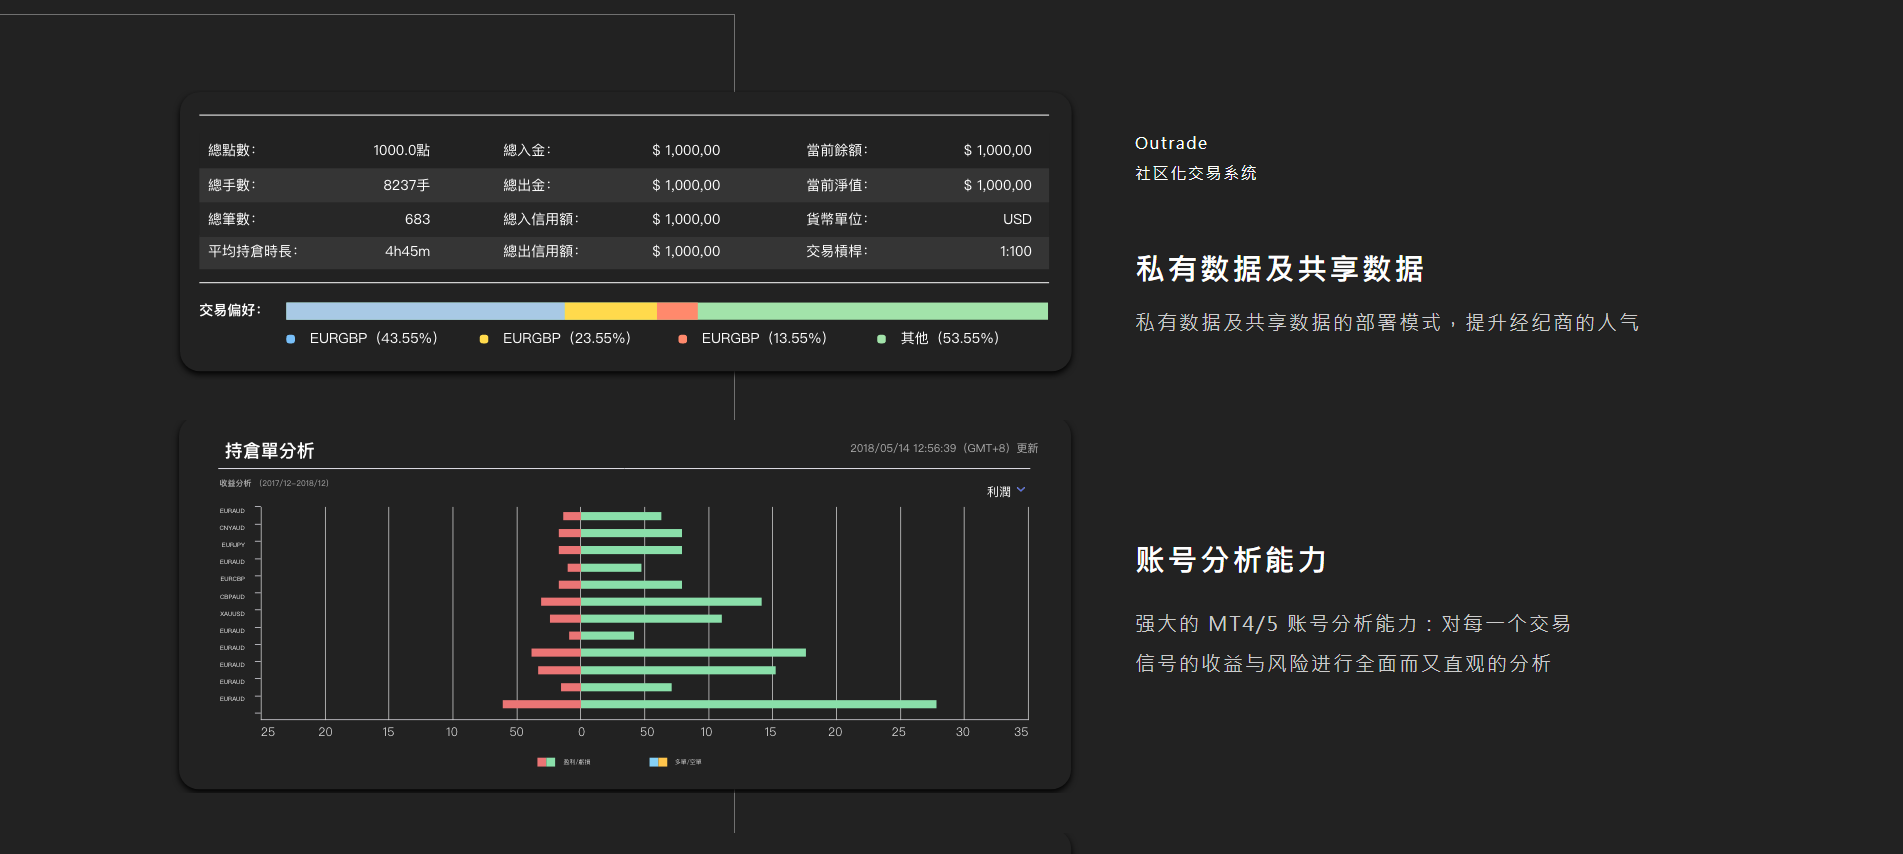
Task: Click the 持倉單分析 panel title
Action: 269,451
